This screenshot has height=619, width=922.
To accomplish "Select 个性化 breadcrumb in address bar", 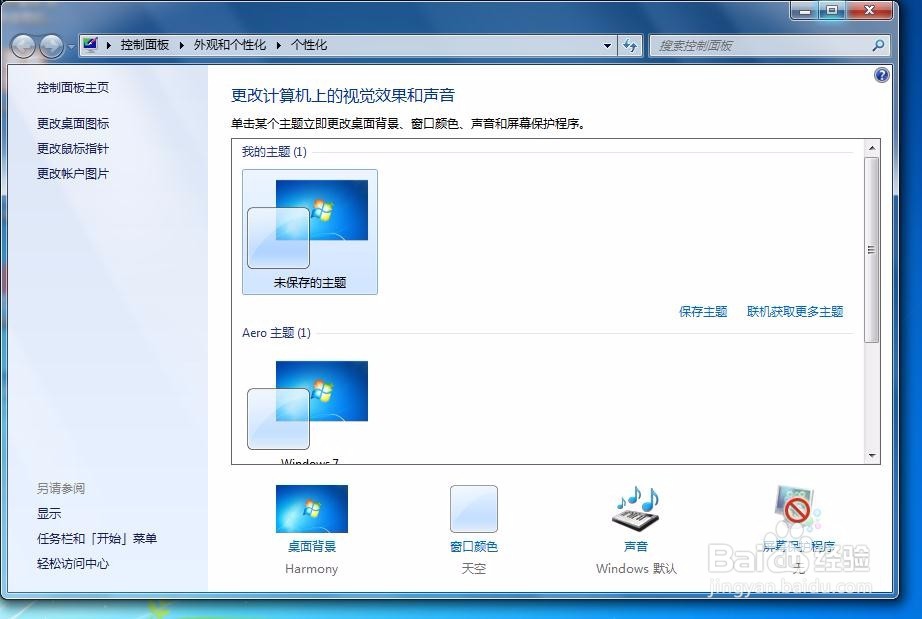I will point(309,45).
